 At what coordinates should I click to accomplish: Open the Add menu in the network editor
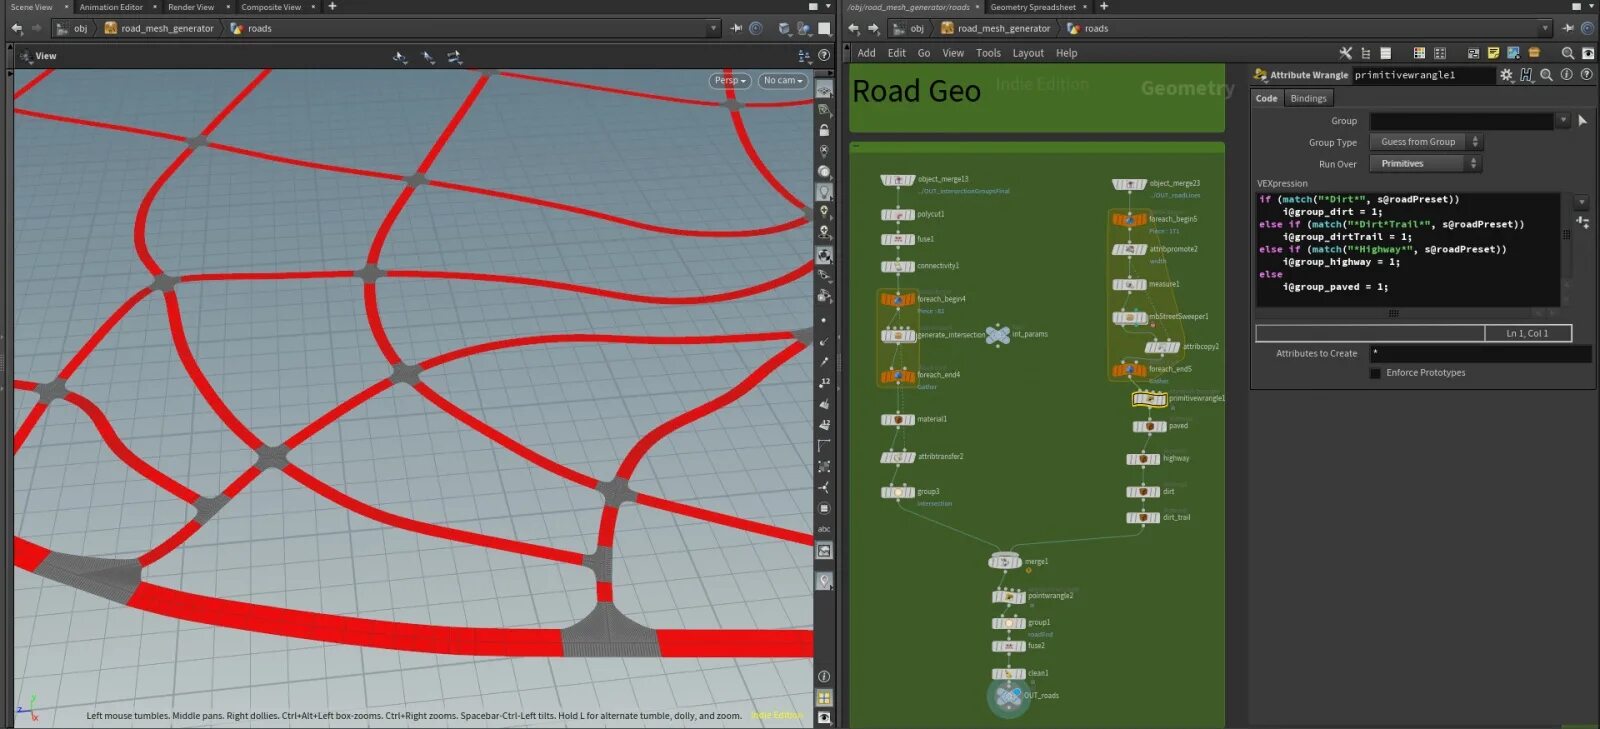866,53
